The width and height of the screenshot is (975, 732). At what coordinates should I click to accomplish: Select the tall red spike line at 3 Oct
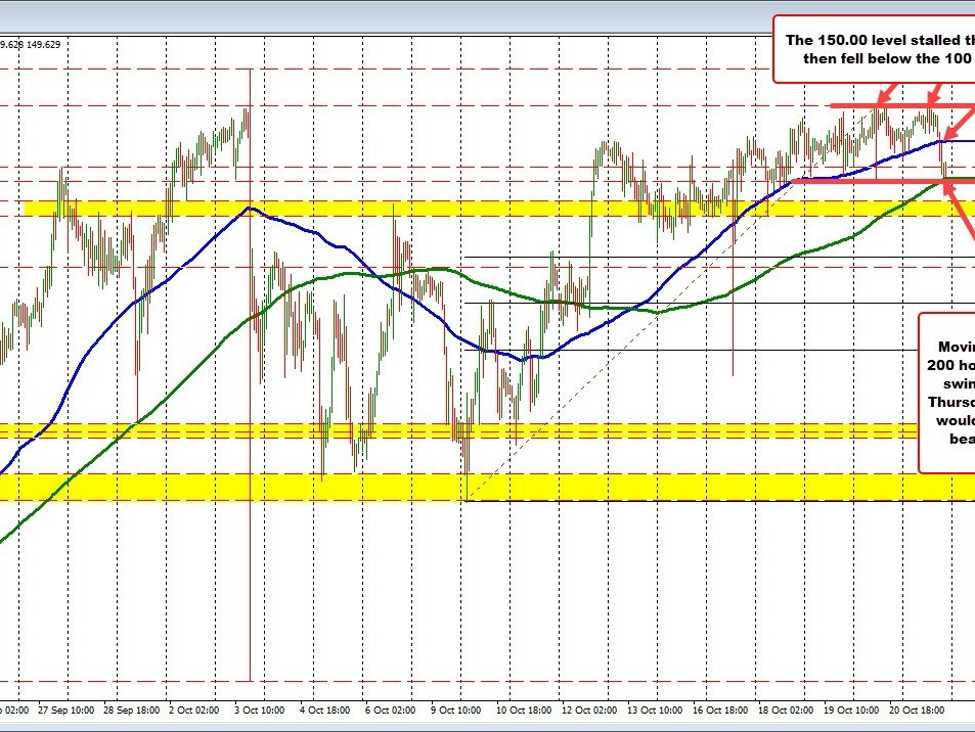(x=249, y=400)
